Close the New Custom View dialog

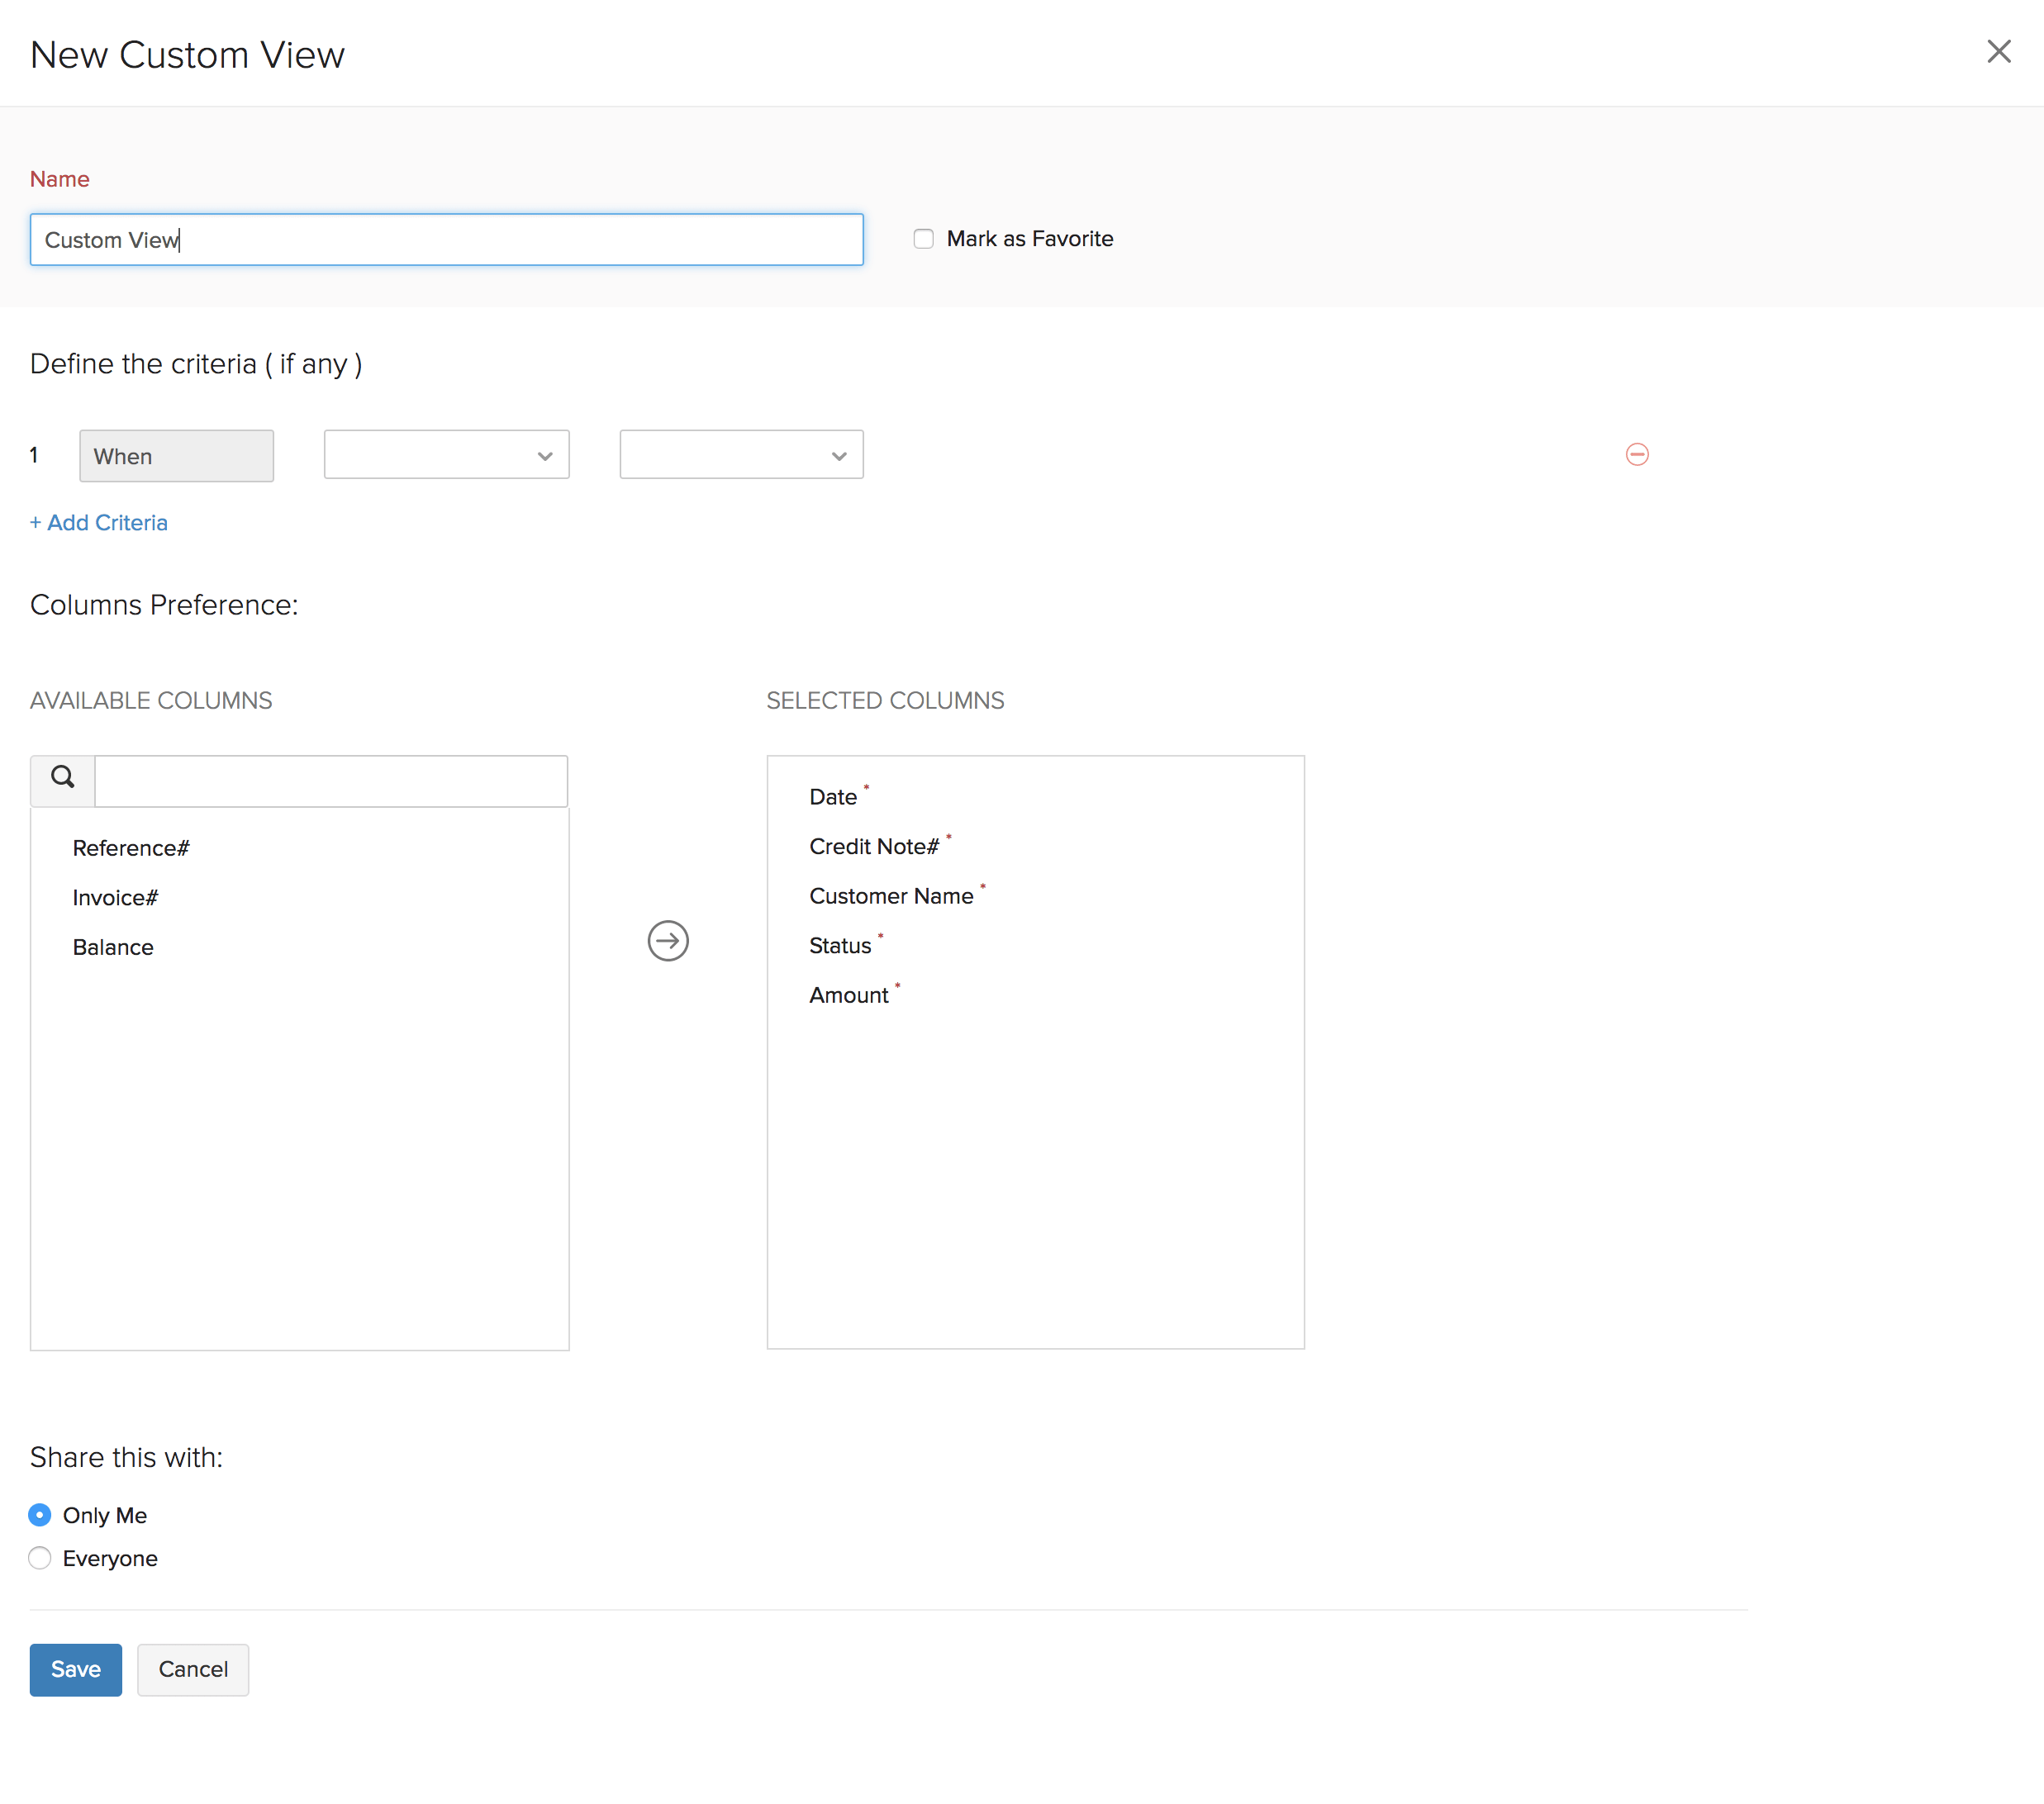[1997, 51]
